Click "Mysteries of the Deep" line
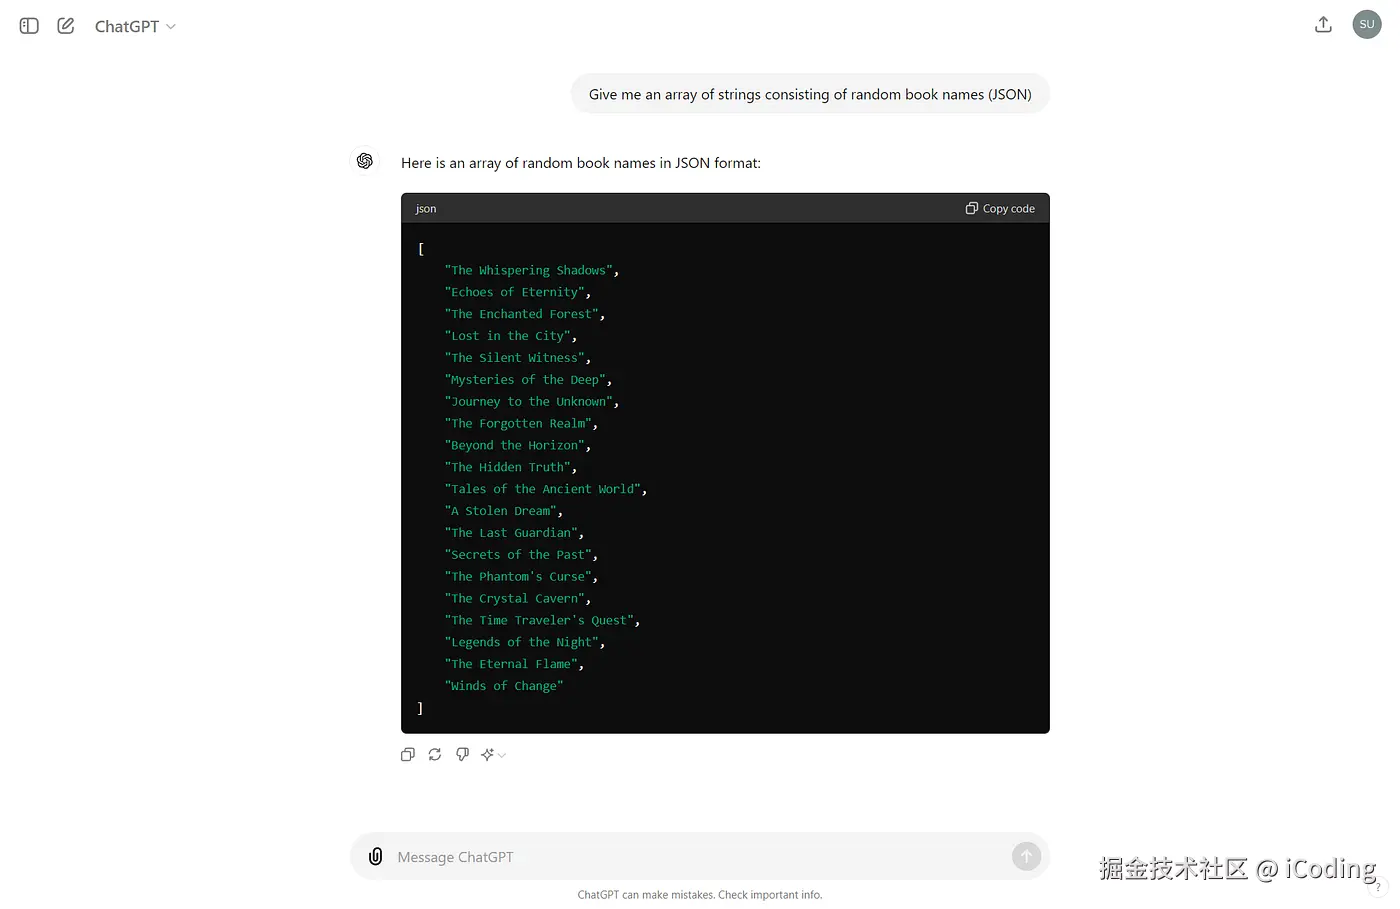Viewport: 1400px width, 909px height. click(x=528, y=380)
